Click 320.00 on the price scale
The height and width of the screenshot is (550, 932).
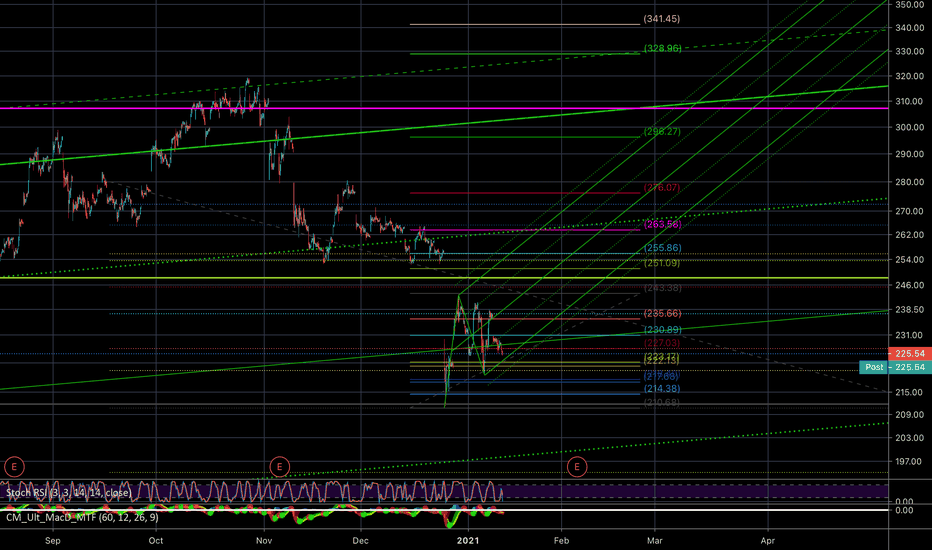tap(909, 76)
